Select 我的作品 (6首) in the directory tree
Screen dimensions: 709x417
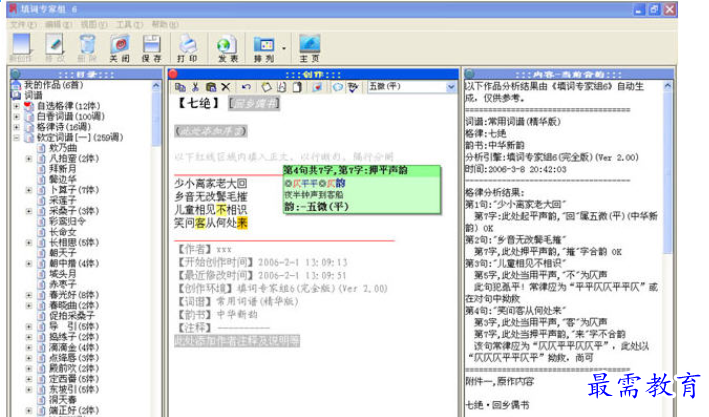(x=52, y=85)
